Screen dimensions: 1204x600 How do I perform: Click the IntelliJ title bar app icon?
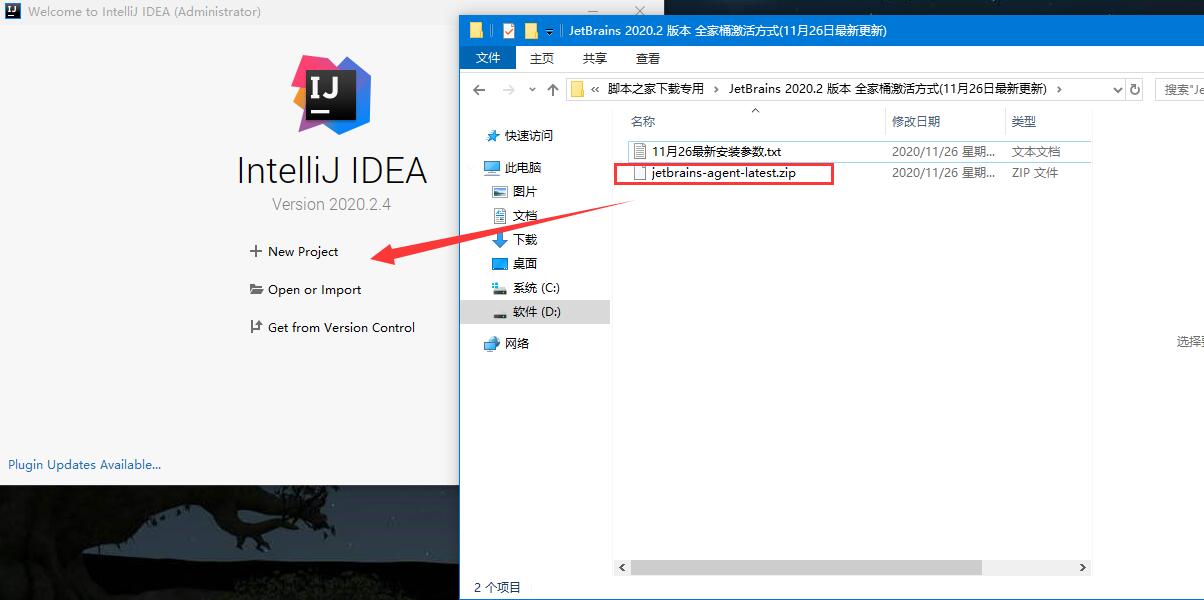tap(12, 12)
